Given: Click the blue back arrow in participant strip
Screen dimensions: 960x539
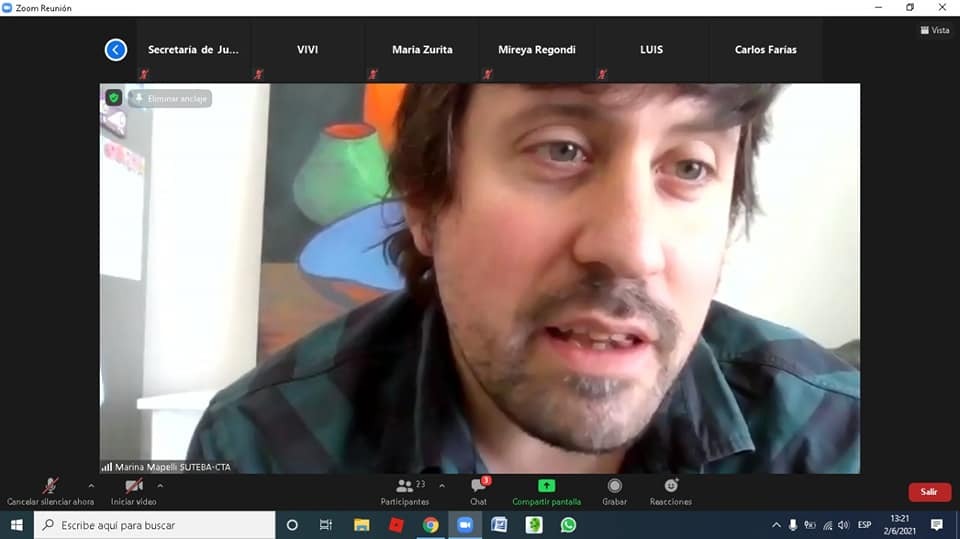Looking at the screenshot, I should click(x=116, y=49).
